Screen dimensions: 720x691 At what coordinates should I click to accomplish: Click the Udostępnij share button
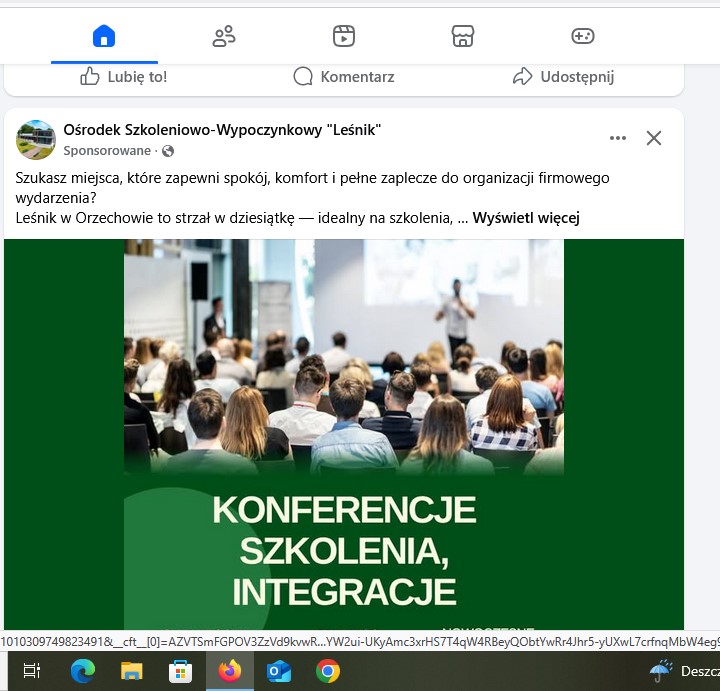563,77
